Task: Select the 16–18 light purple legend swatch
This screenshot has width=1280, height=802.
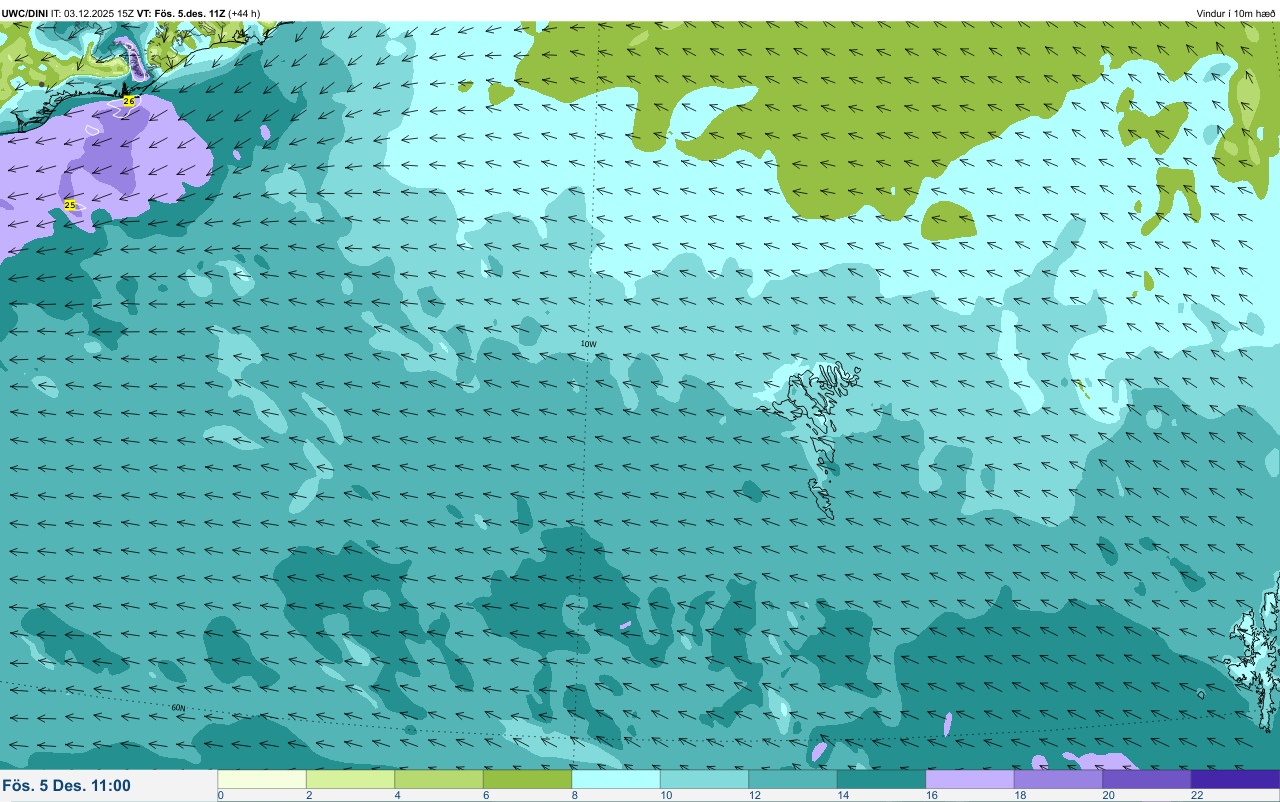Action: (x=970, y=779)
